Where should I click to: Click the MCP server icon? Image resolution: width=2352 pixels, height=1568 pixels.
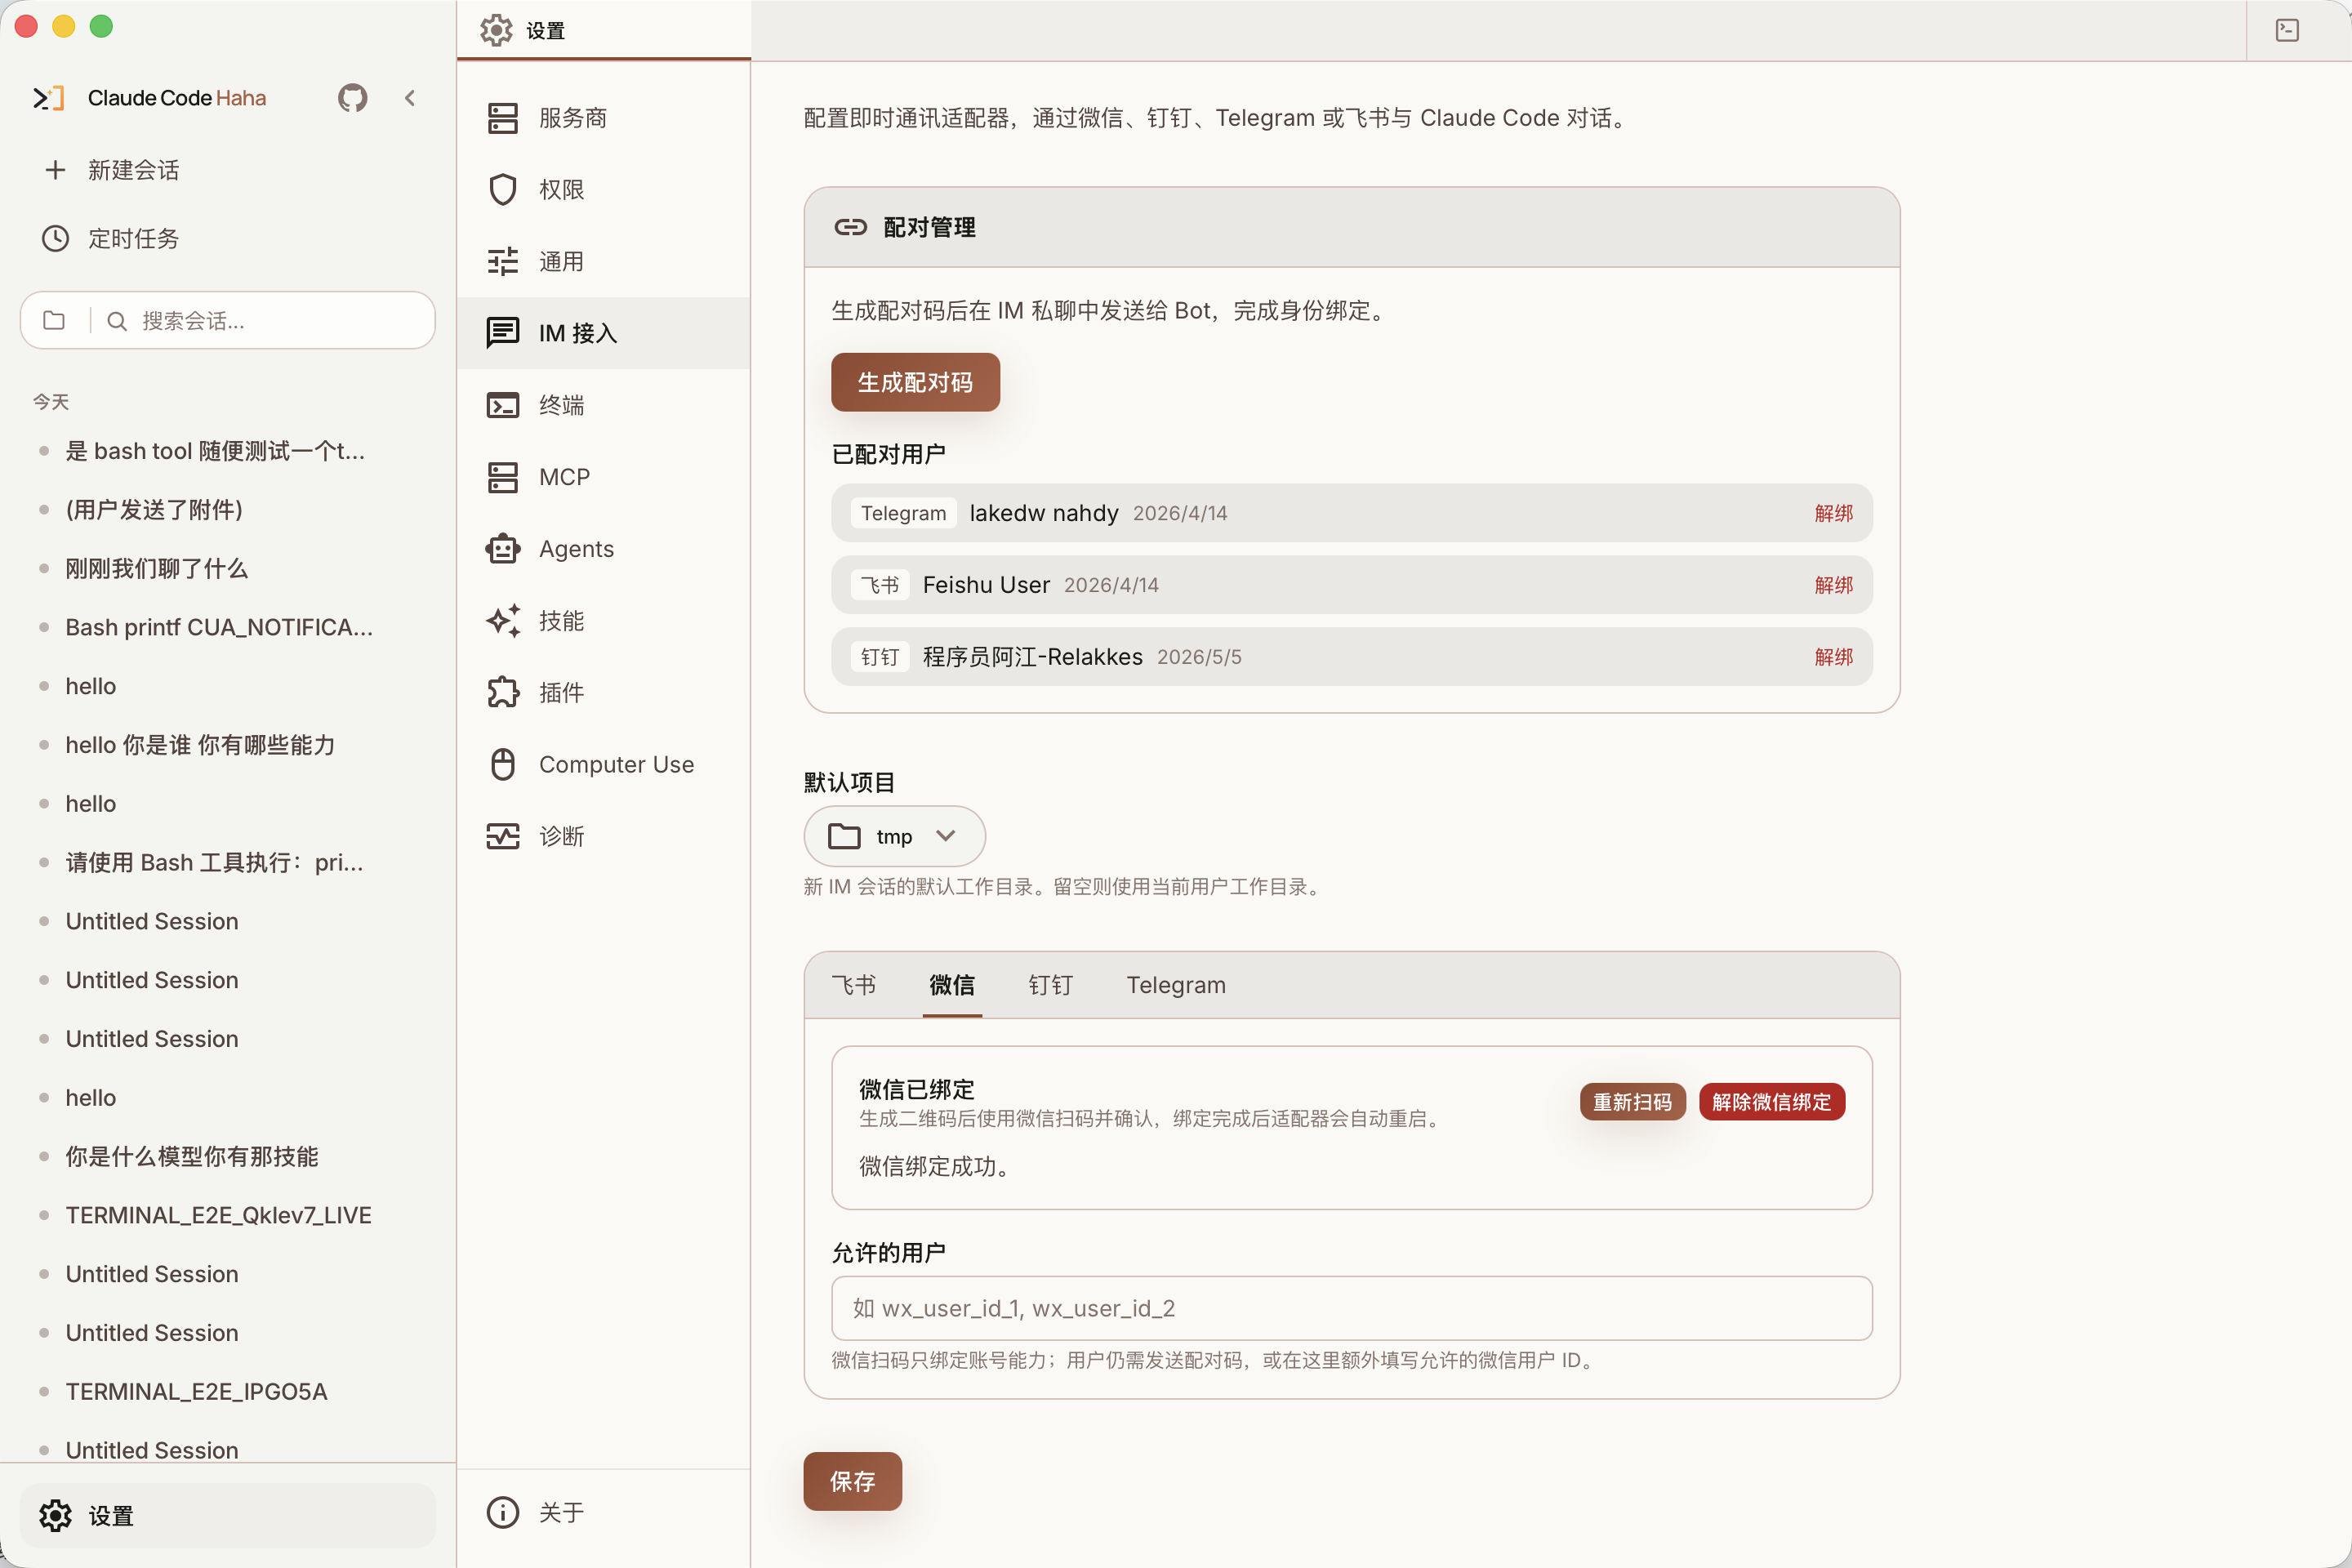click(x=502, y=477)
